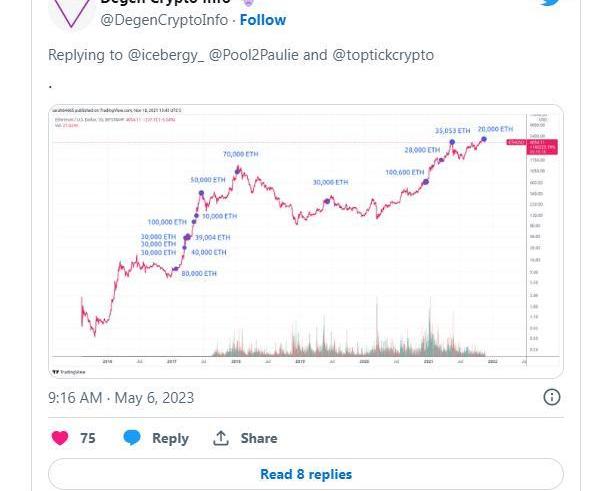Open the @Pool2Paulie mention
Viewport: 596px width, 491px height.
253,55
